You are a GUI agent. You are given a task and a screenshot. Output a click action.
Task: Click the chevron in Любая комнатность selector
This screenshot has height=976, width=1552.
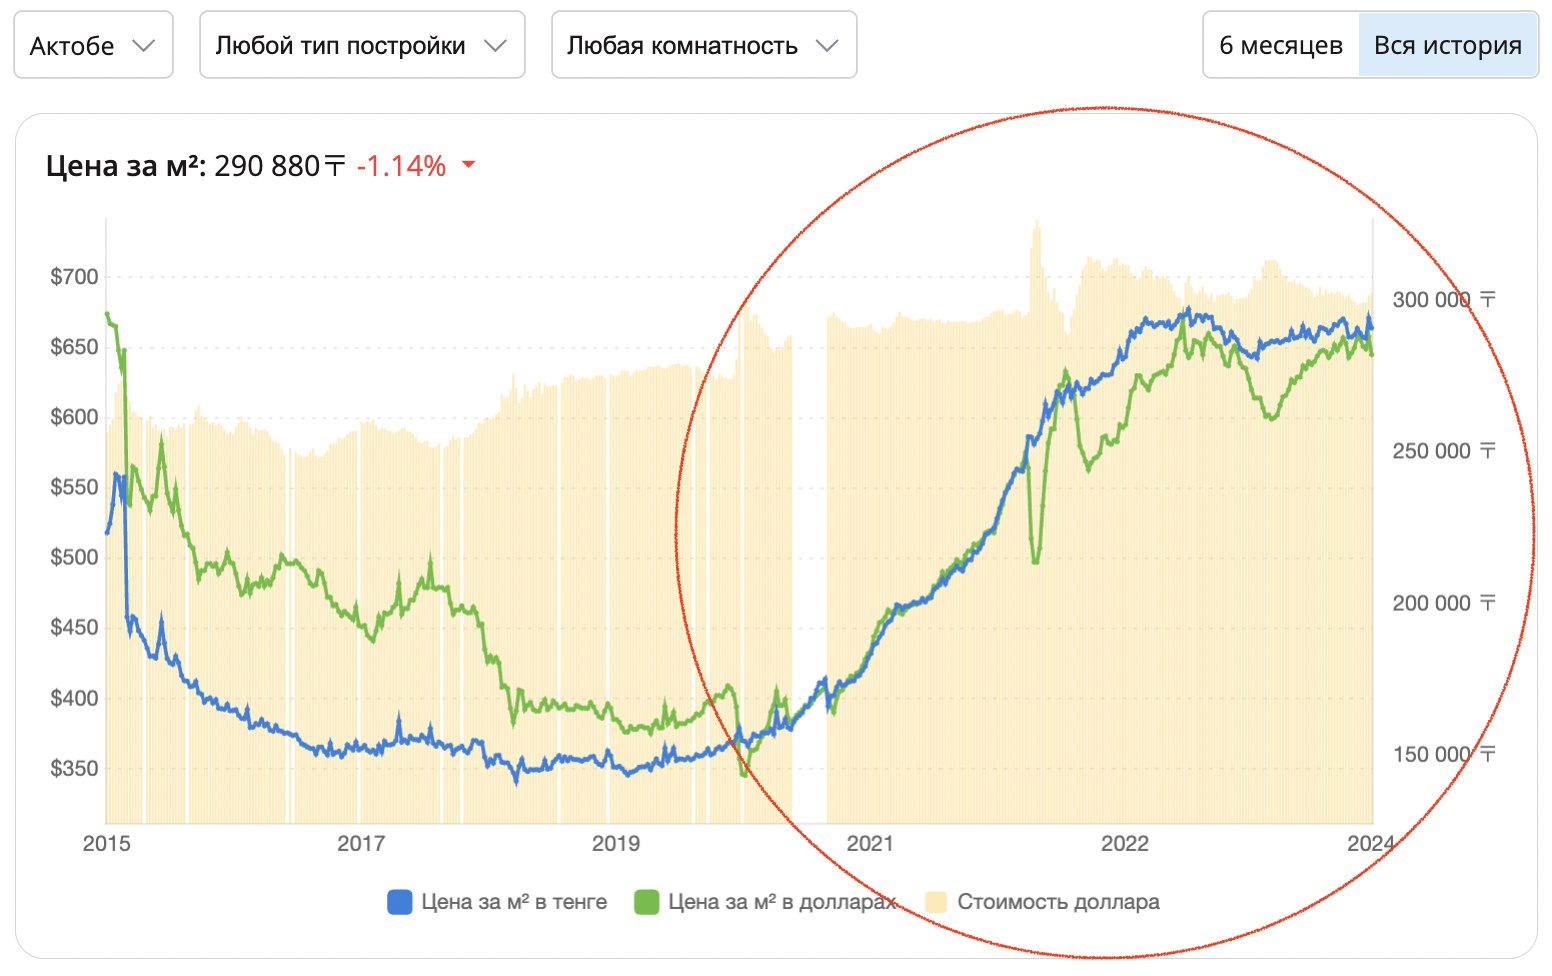[827, 46]
